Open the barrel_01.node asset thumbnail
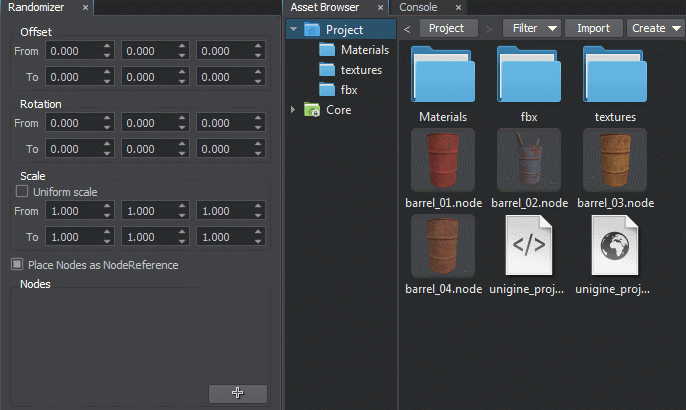 pos(443,160)
